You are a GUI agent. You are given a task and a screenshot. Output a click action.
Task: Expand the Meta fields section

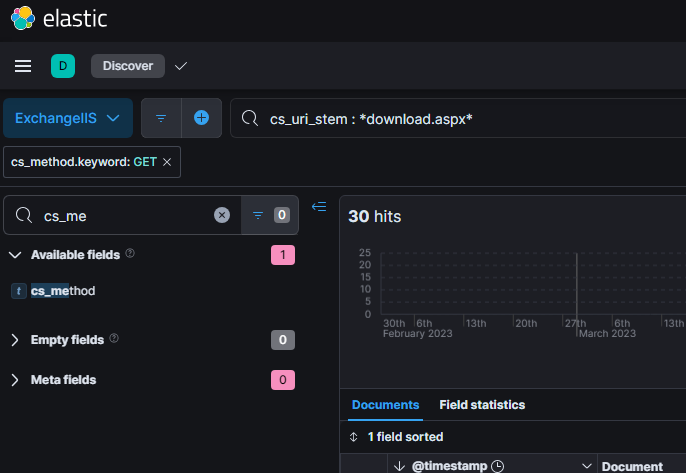pos(15,380)
